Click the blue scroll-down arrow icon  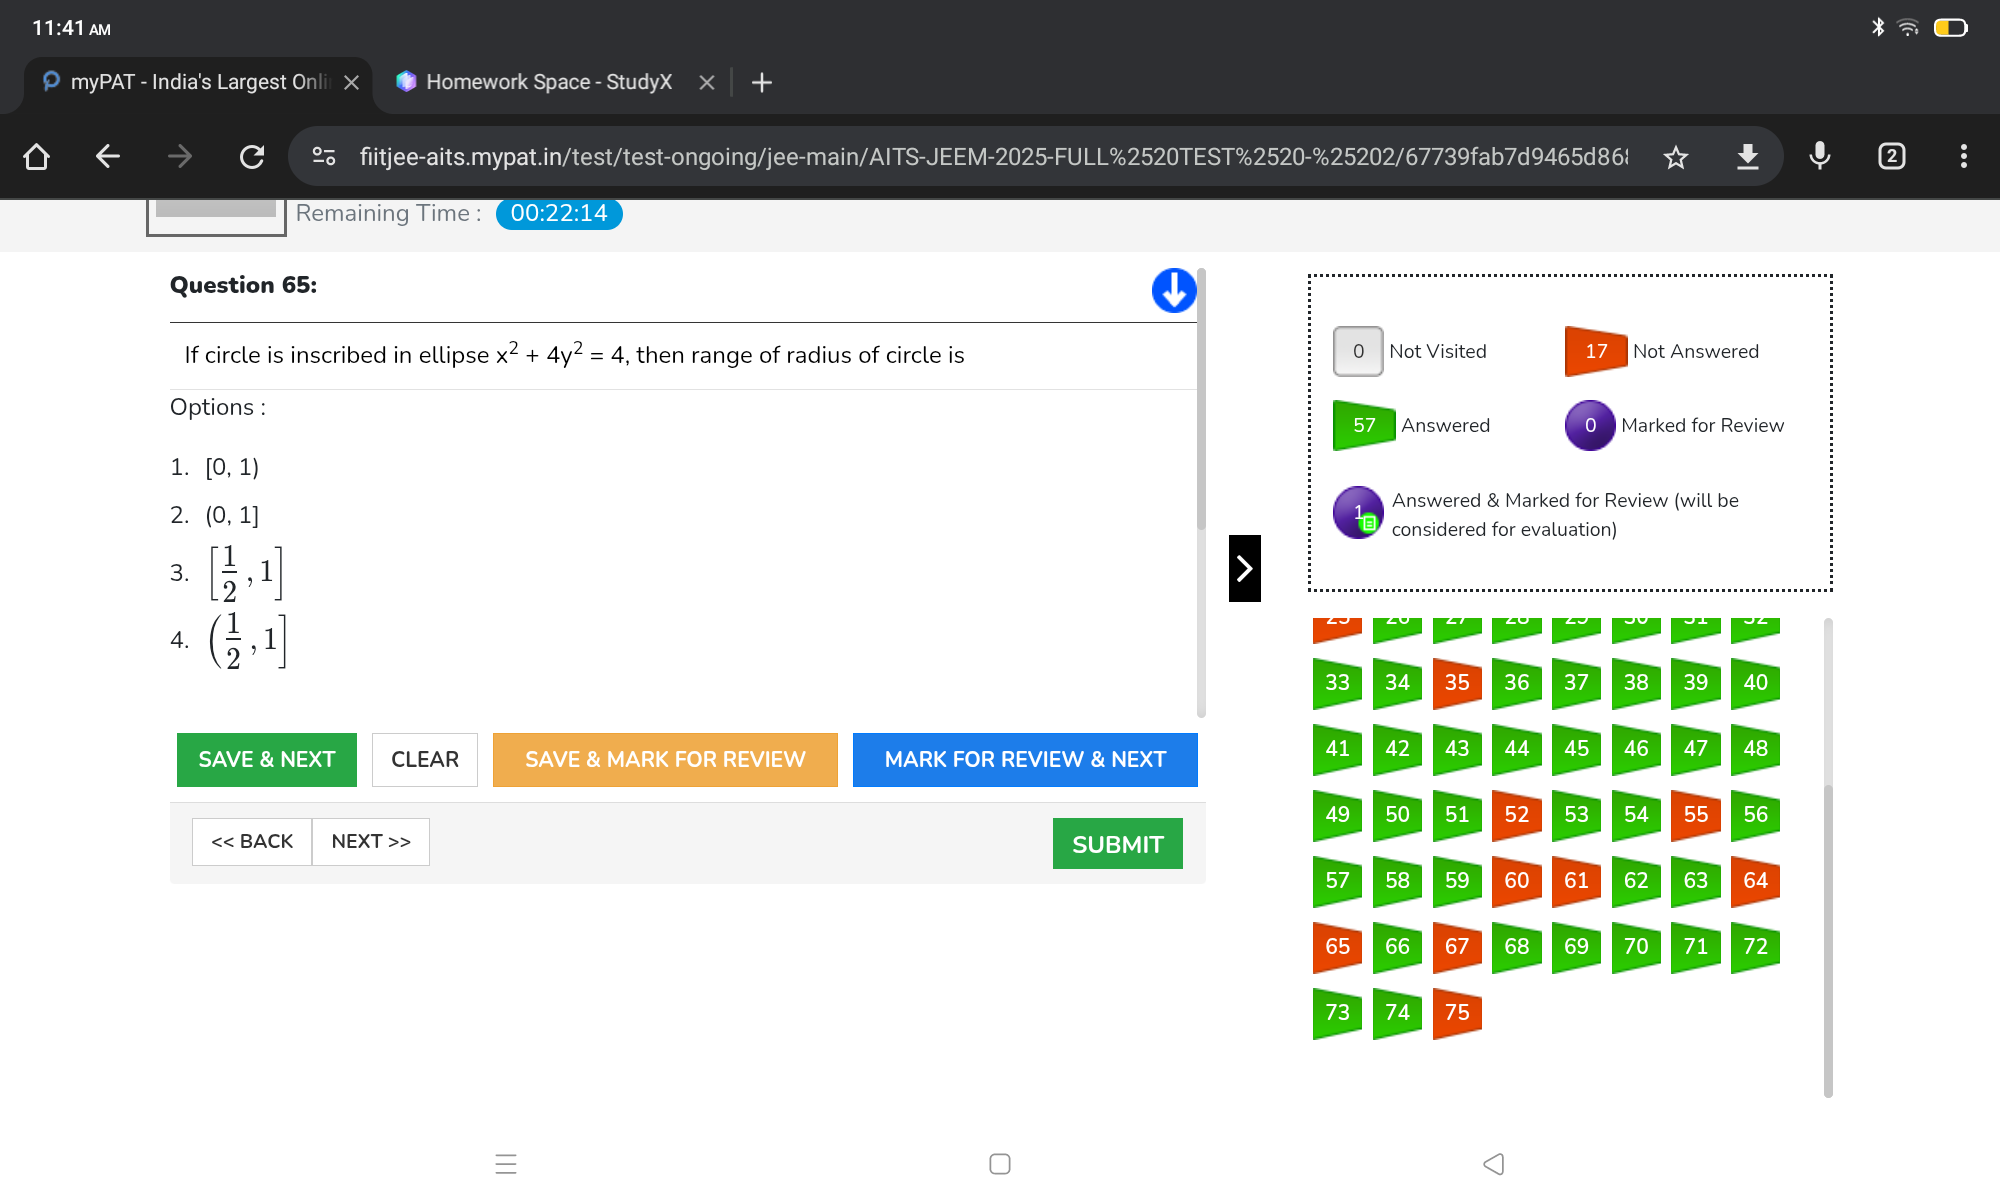(1174, 290)
